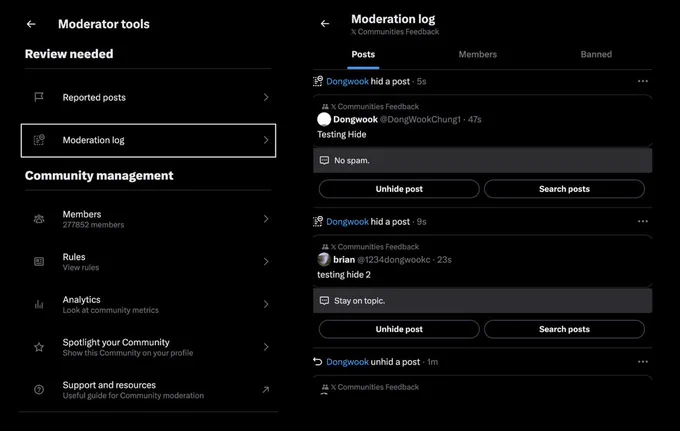
Task: Open Analytics community metrics
Action: [148, 304]
